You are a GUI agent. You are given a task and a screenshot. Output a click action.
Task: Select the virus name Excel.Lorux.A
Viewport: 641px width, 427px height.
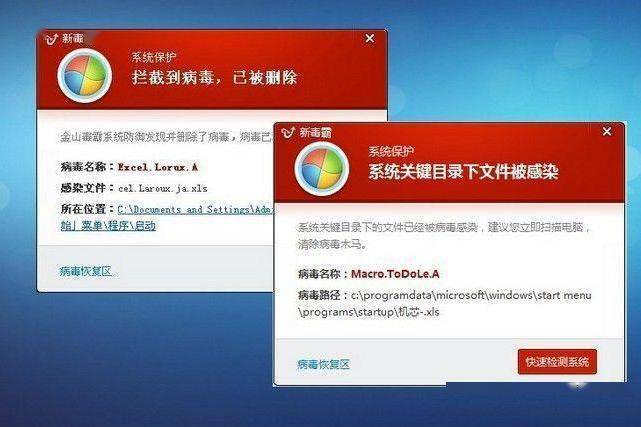tap(158, 167)
